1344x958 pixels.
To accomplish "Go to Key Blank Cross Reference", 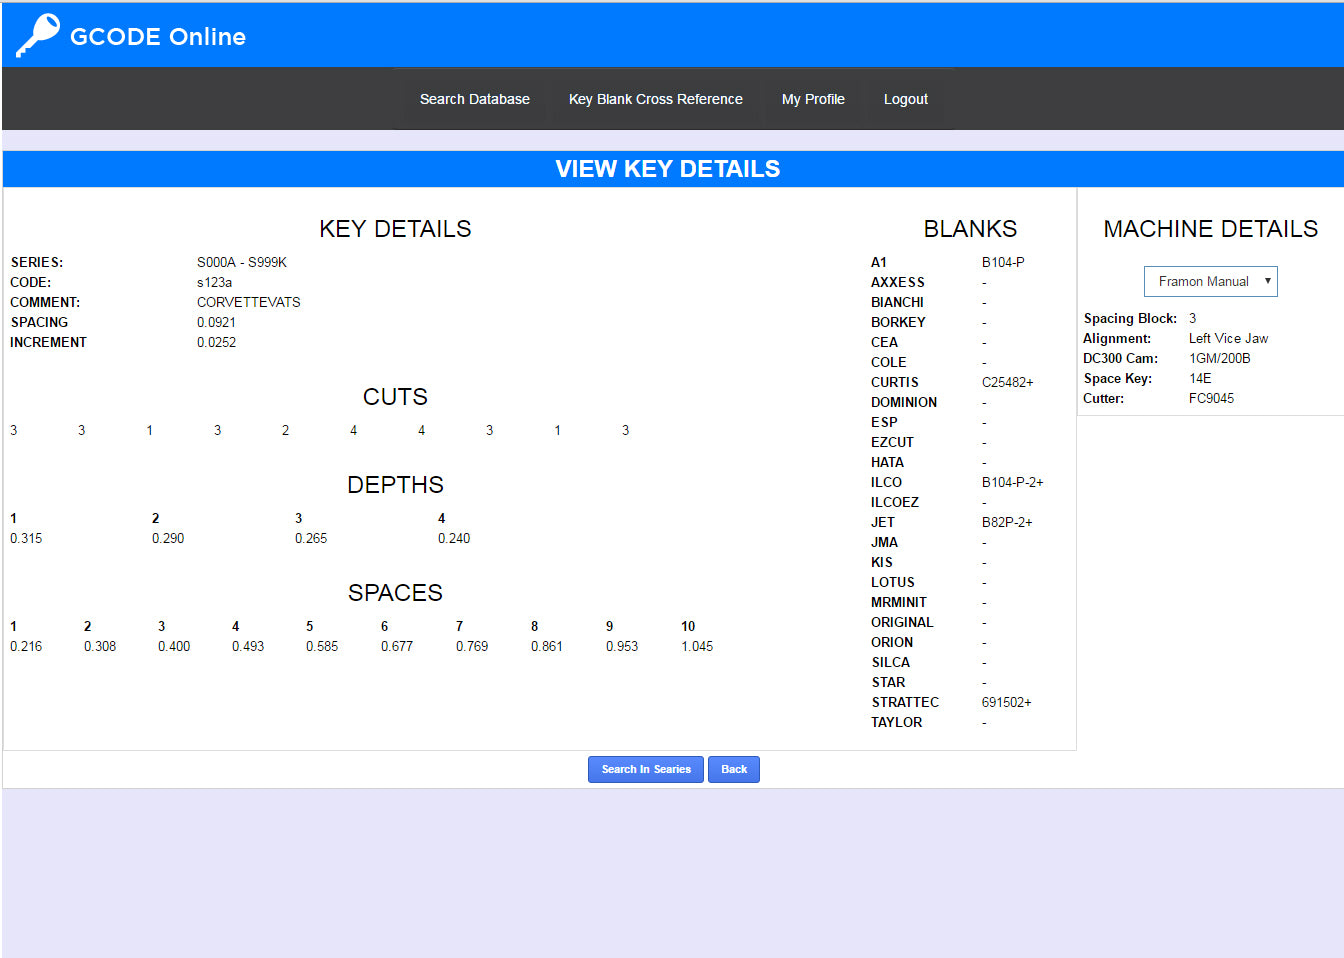I will pyautogui.click(x=655, y=99).
